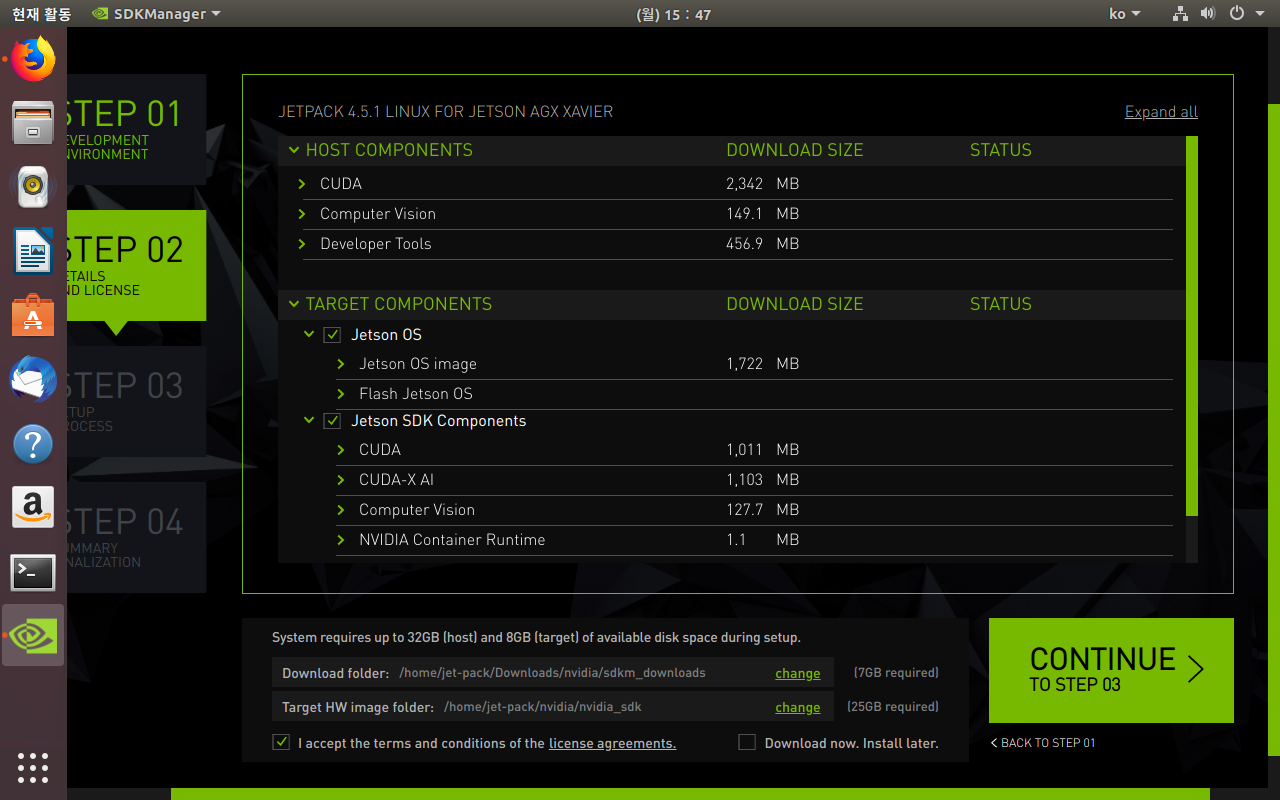Image resolution: width=1280 pixels, height=800 pixels.
Task: Launch Thunderbird mail from dock
Action: pos(33,380)
